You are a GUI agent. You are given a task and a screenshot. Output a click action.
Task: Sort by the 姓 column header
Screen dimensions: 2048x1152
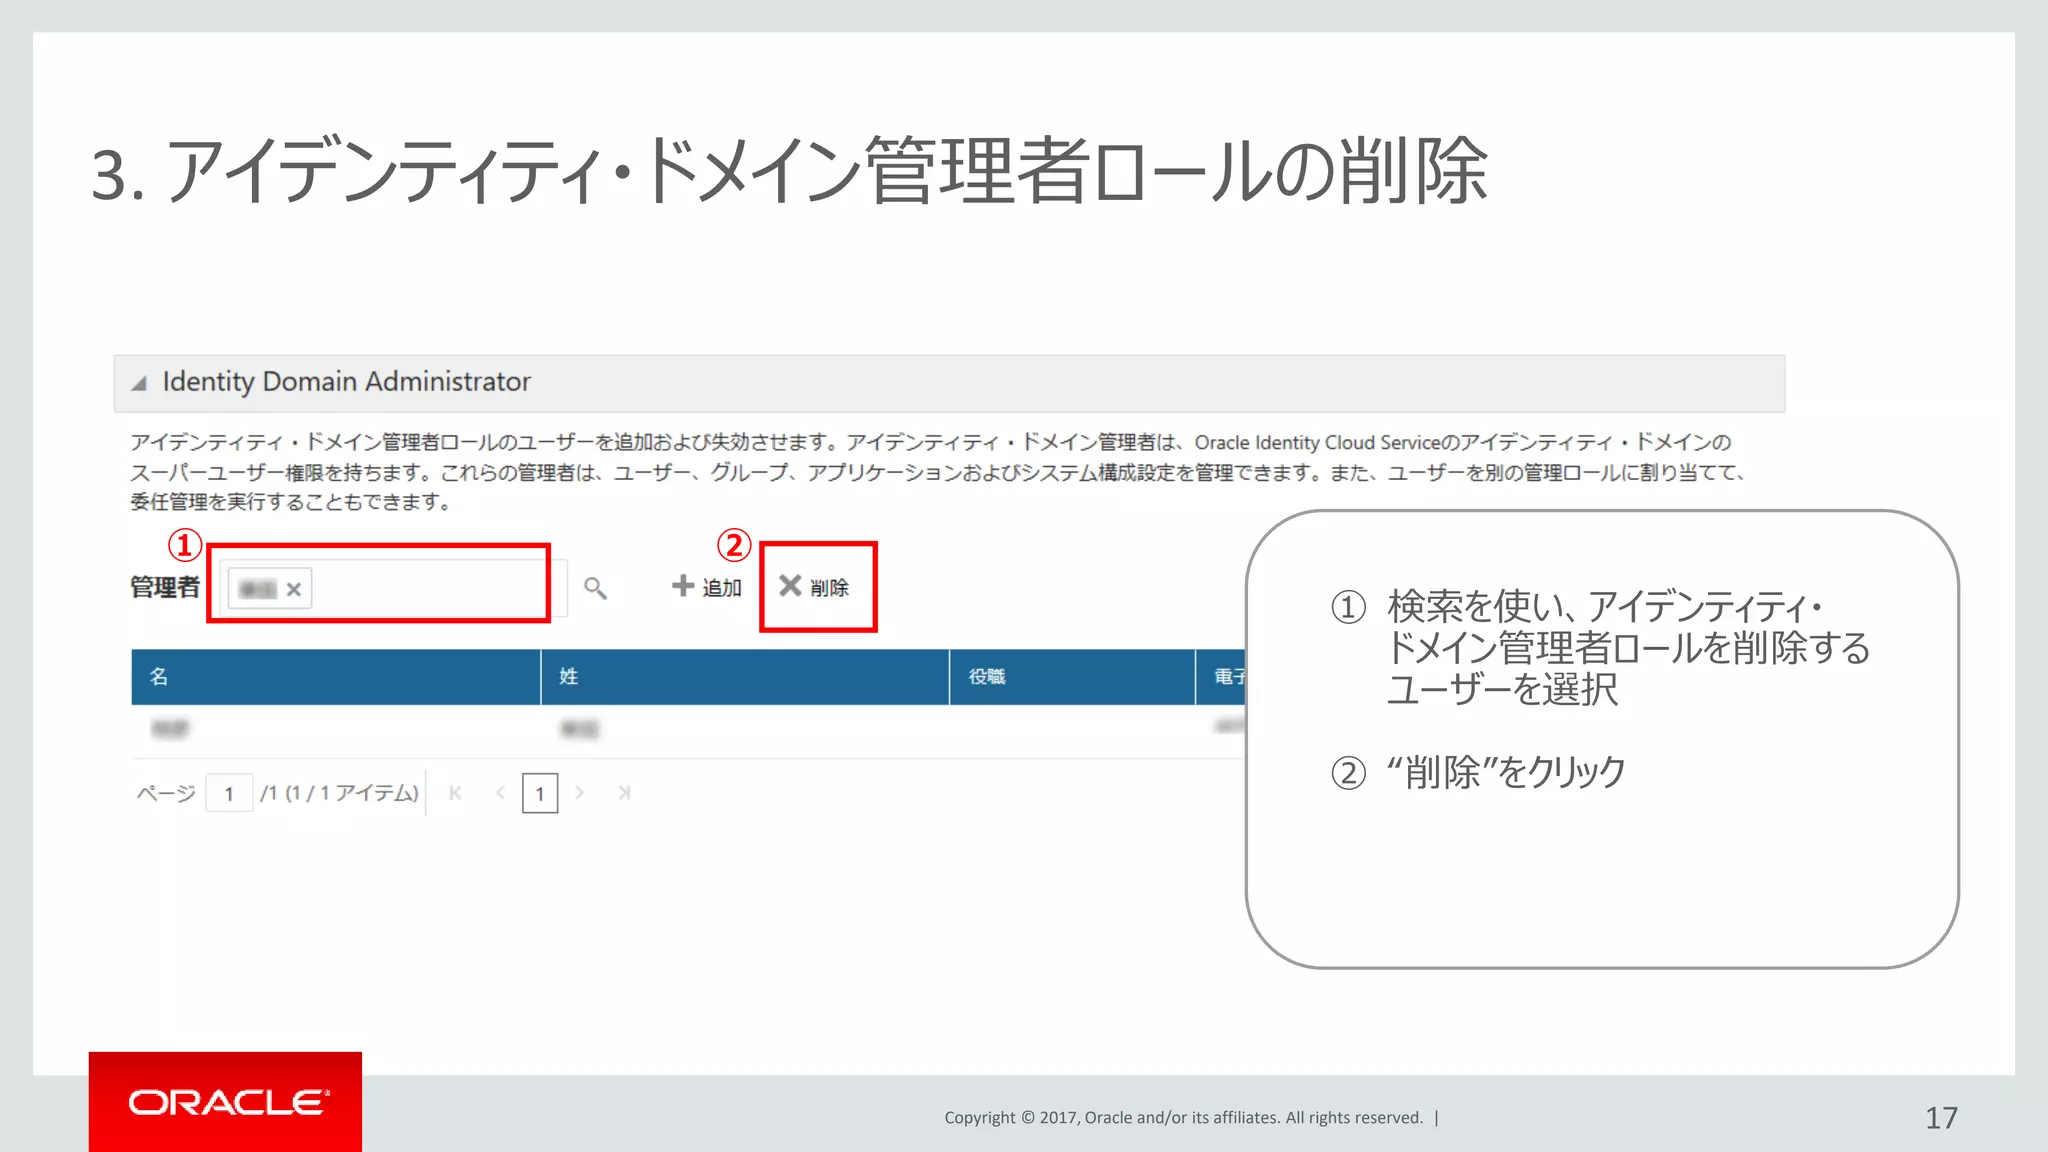pos(745,677)
